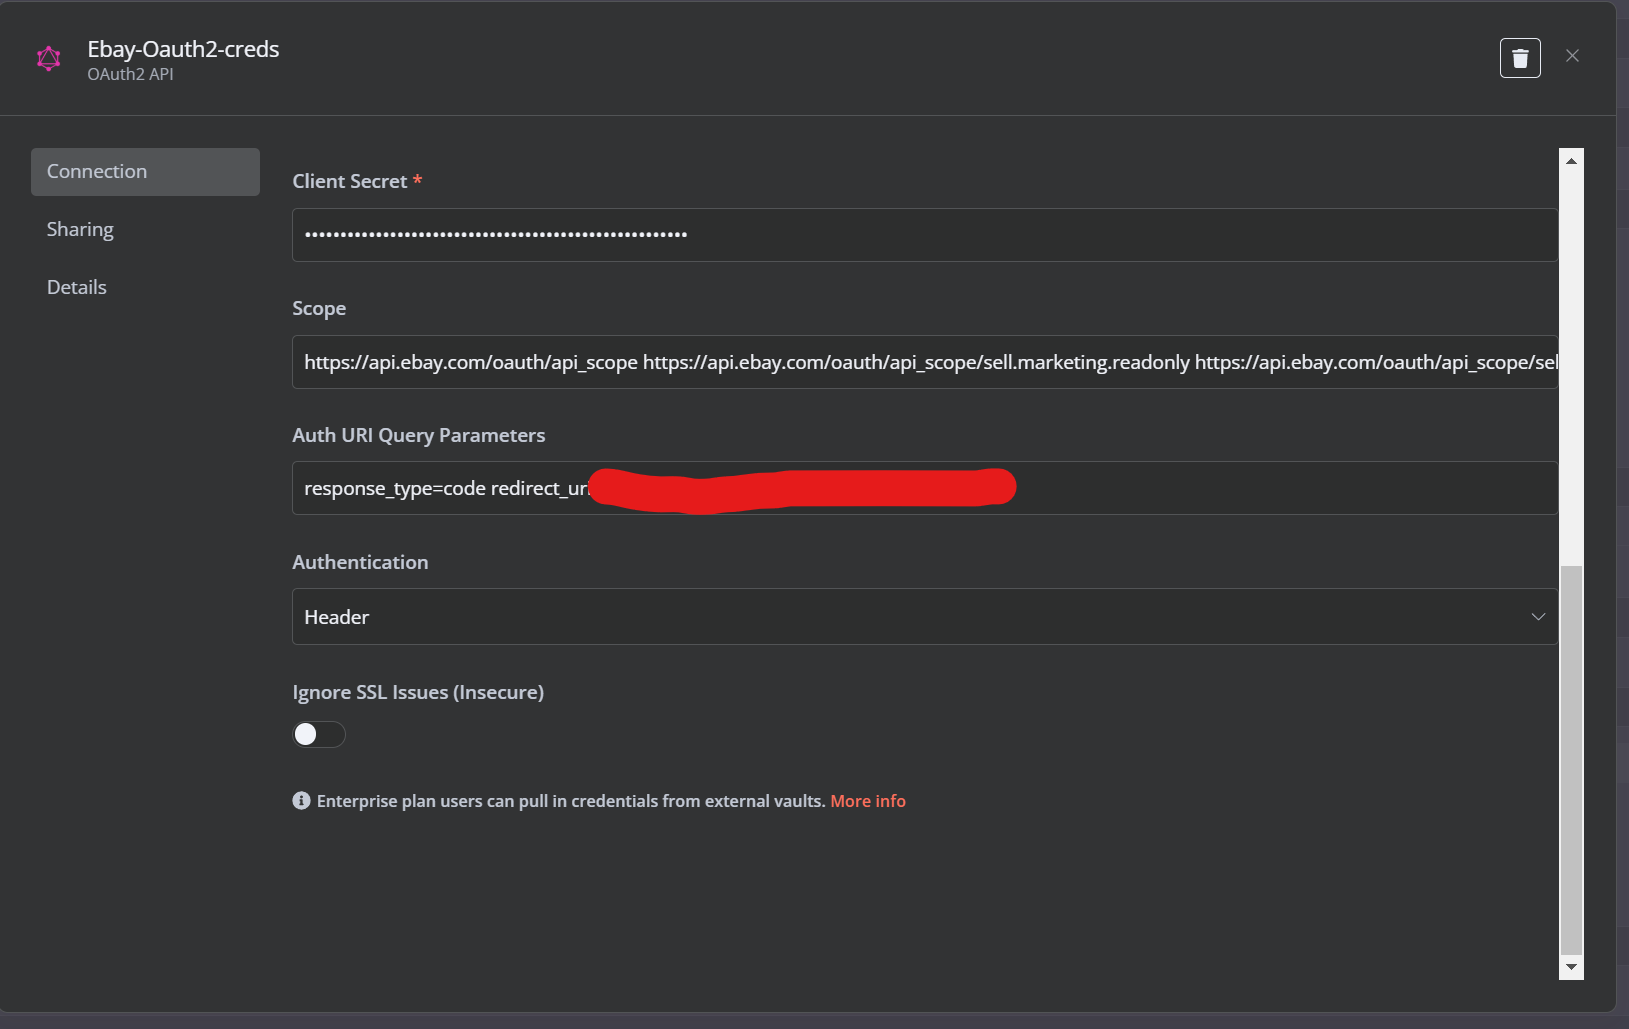Image resolution: width=1629 pixels, height=1029 pixels.
Task: Click the pink OAuth2 credential icon
Action: point(48,59)
